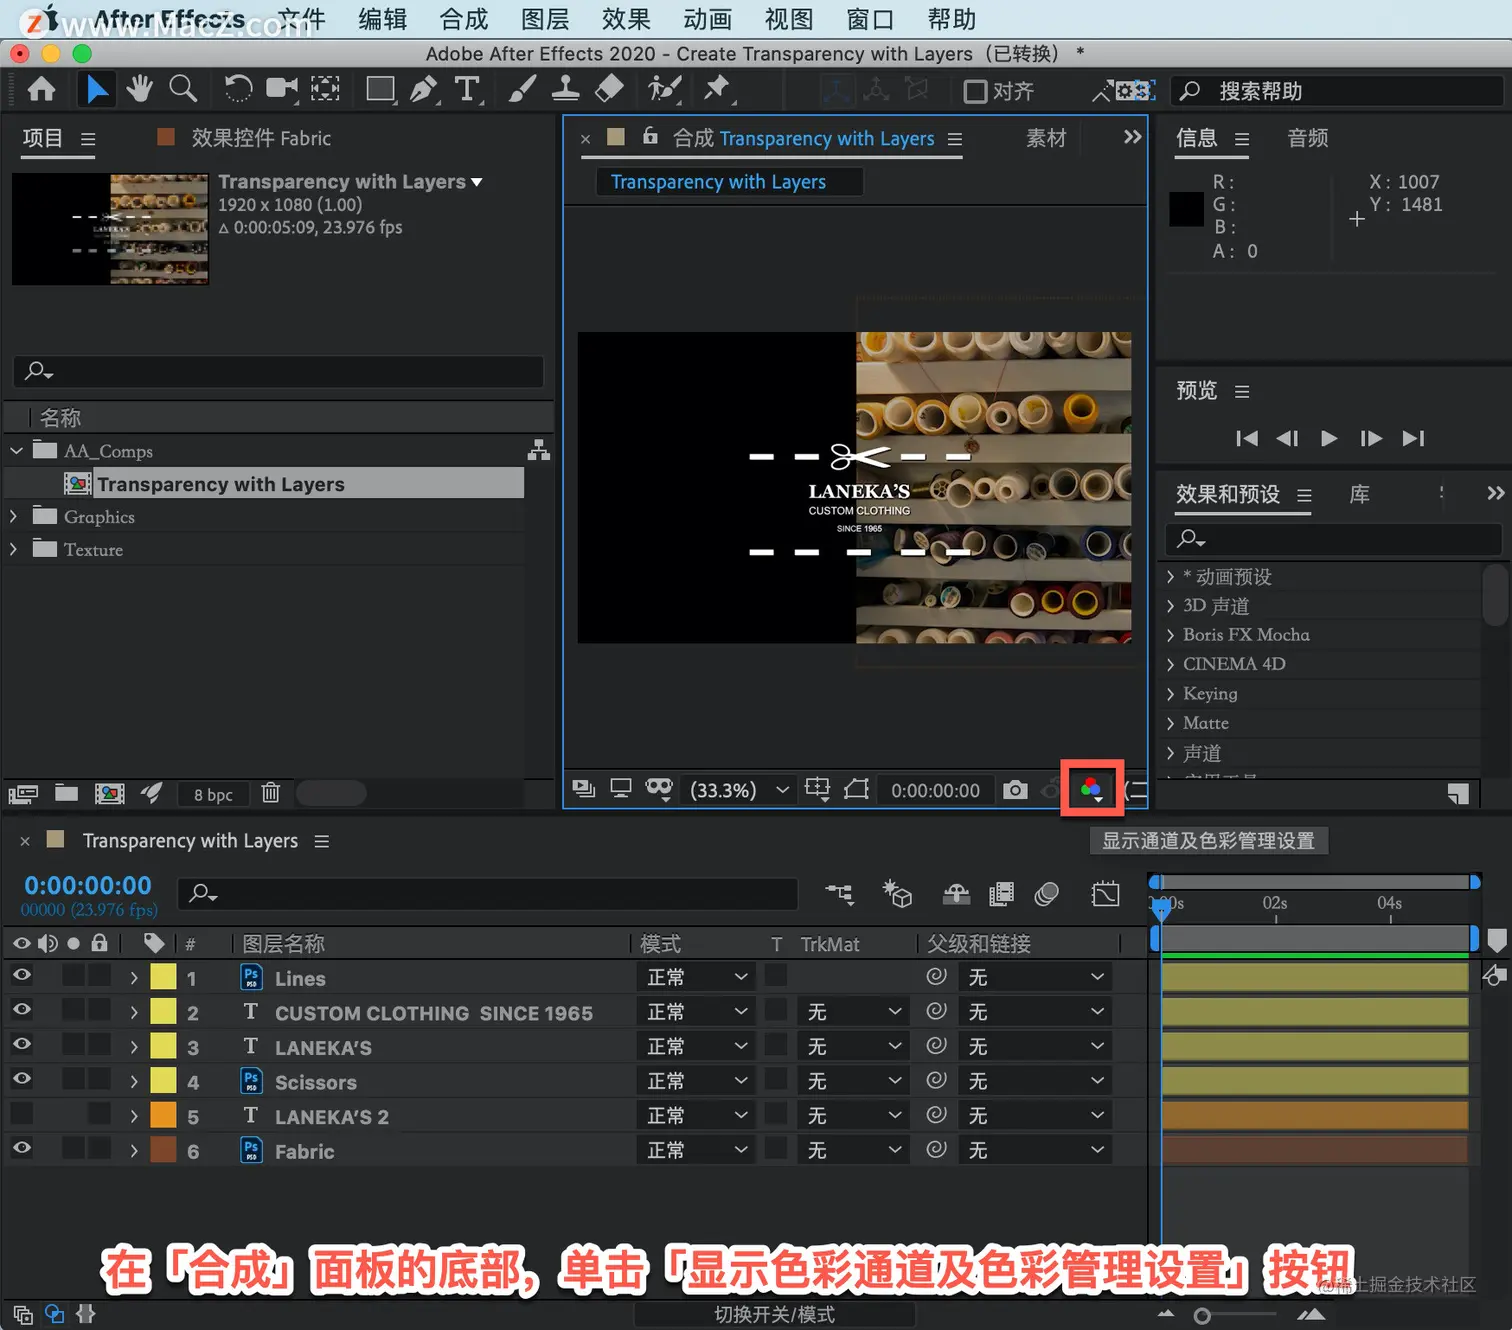1512x1330 pixels.
Task: Select the Horizontal Type tool
Action: click(x=467, y=90)
